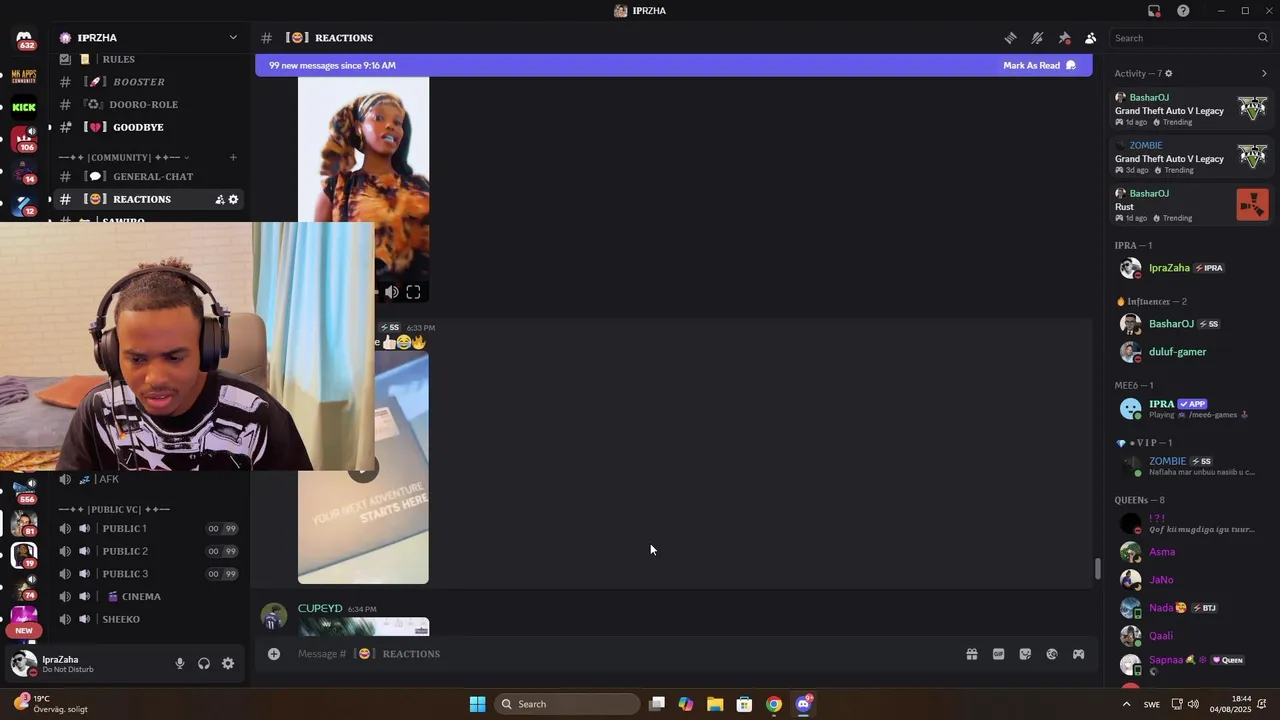
Task: Open Windows Start menu
Action: pos(477,704)
